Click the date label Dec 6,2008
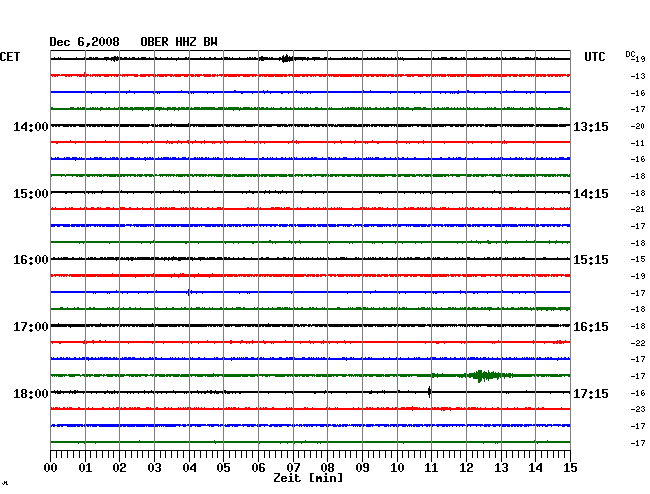 click(84, 42)
